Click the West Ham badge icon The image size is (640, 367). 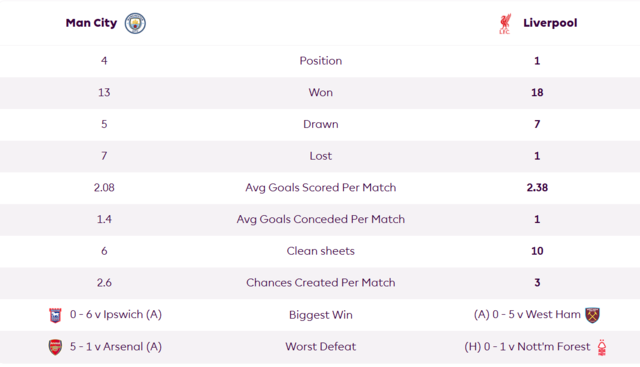pyautogui.click(x=592, y=315)
